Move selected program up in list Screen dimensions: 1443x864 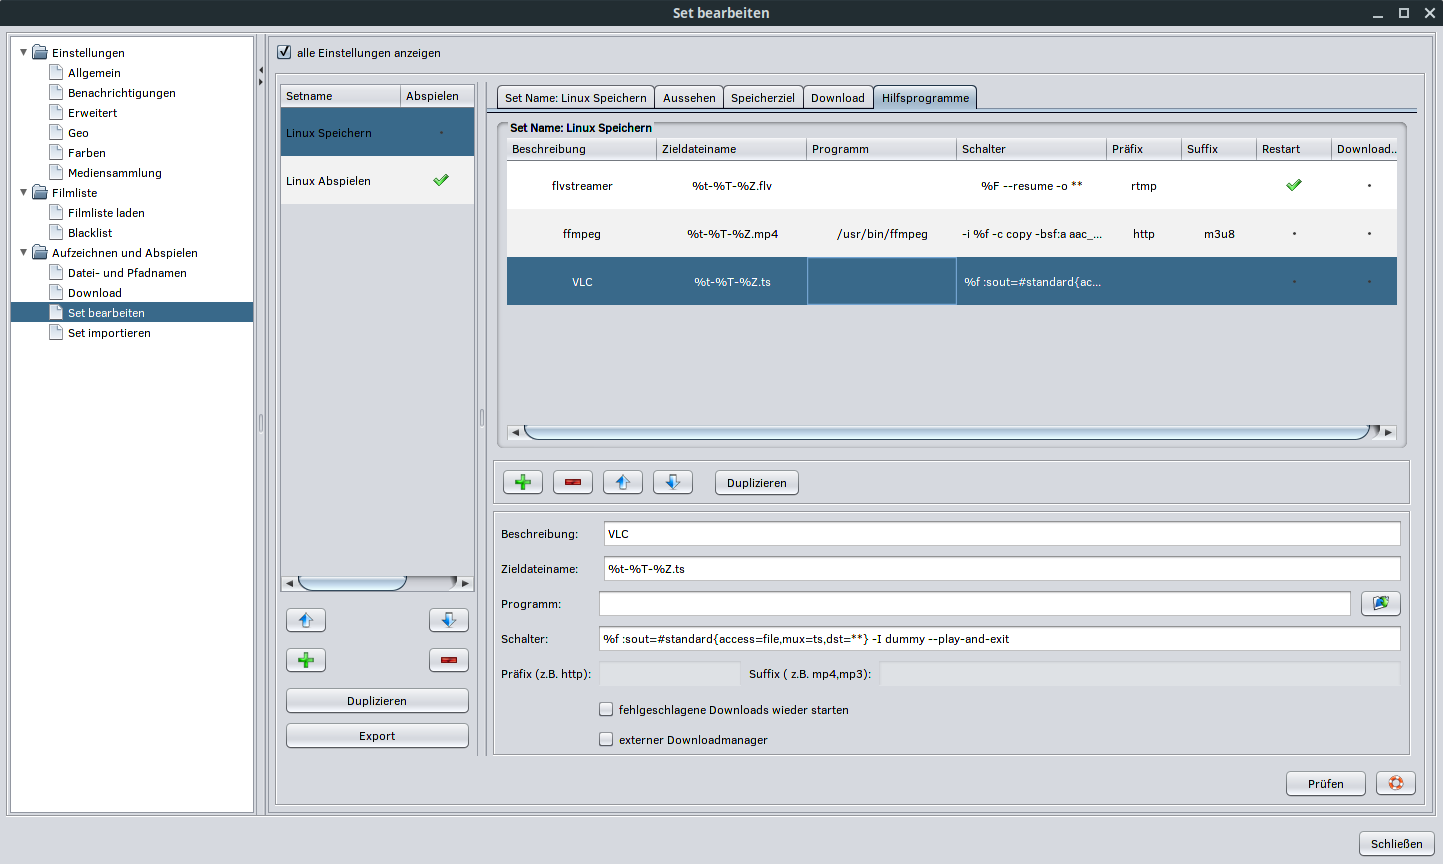[x=622, y=482]
